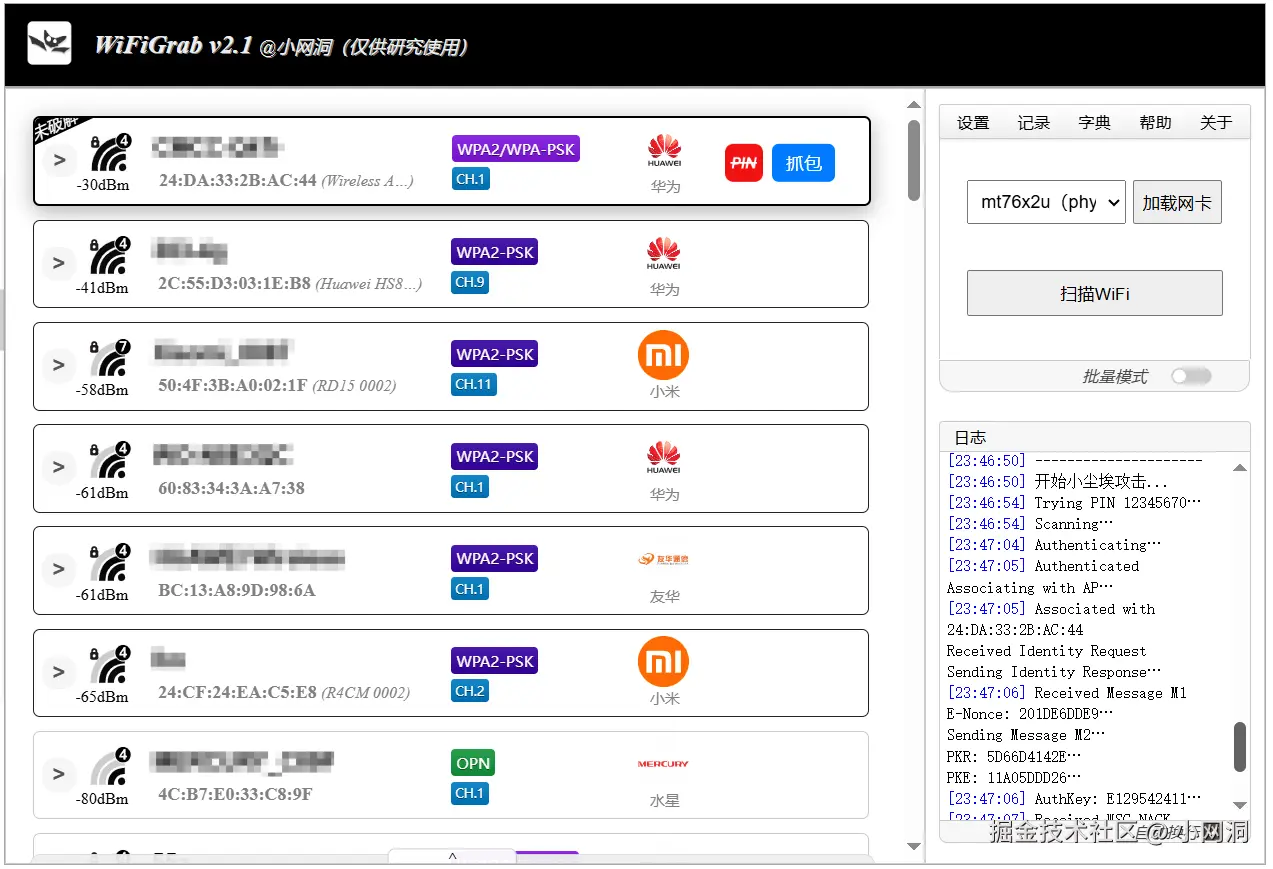The image size is (1273, 869).
Task: Click the bottom panel collapse caret
Action: pos(452,856)
